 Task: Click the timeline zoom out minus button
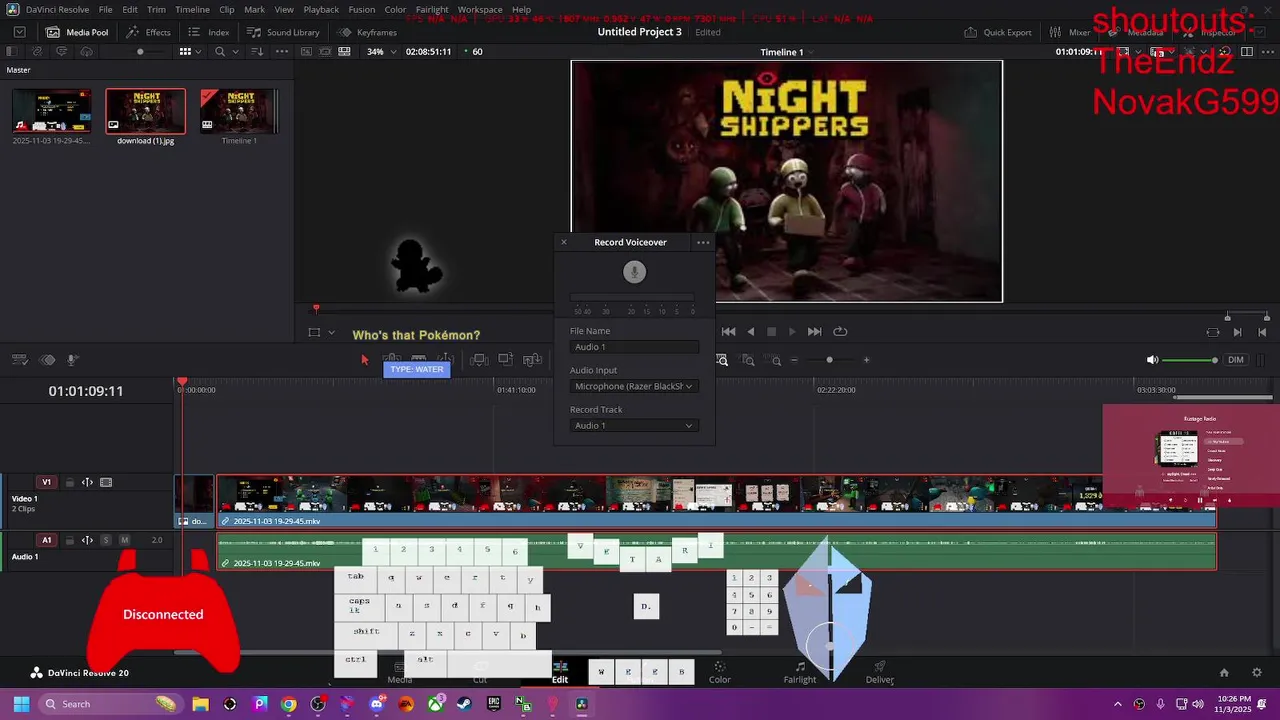pyautogui.click(x=794, y=360)
